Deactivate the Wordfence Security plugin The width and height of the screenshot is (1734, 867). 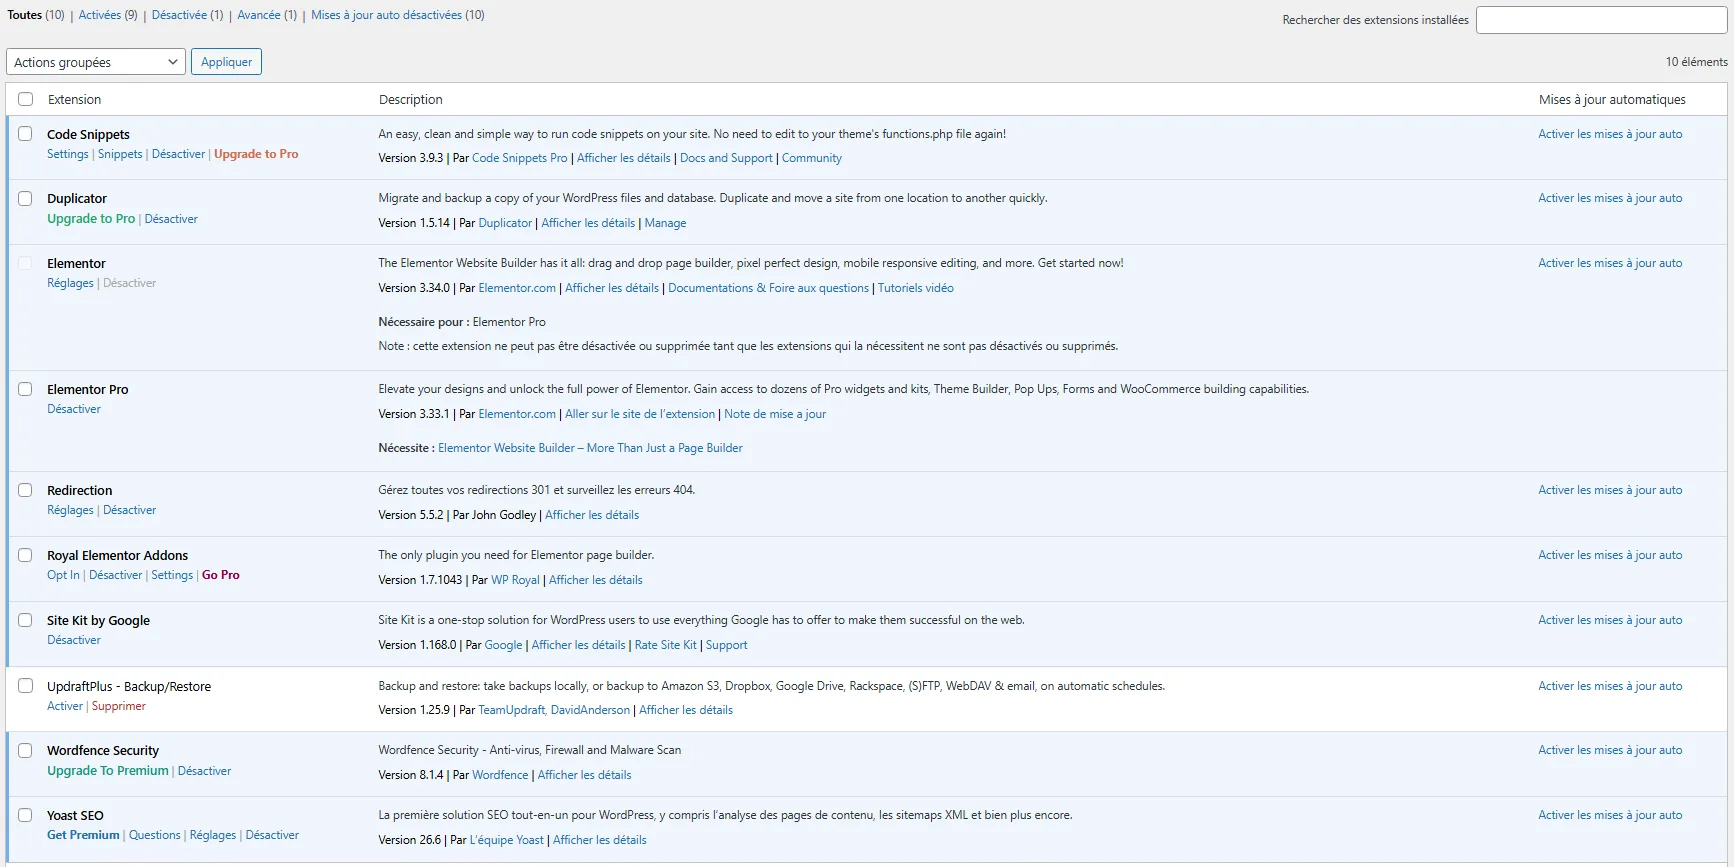(204, 771)
